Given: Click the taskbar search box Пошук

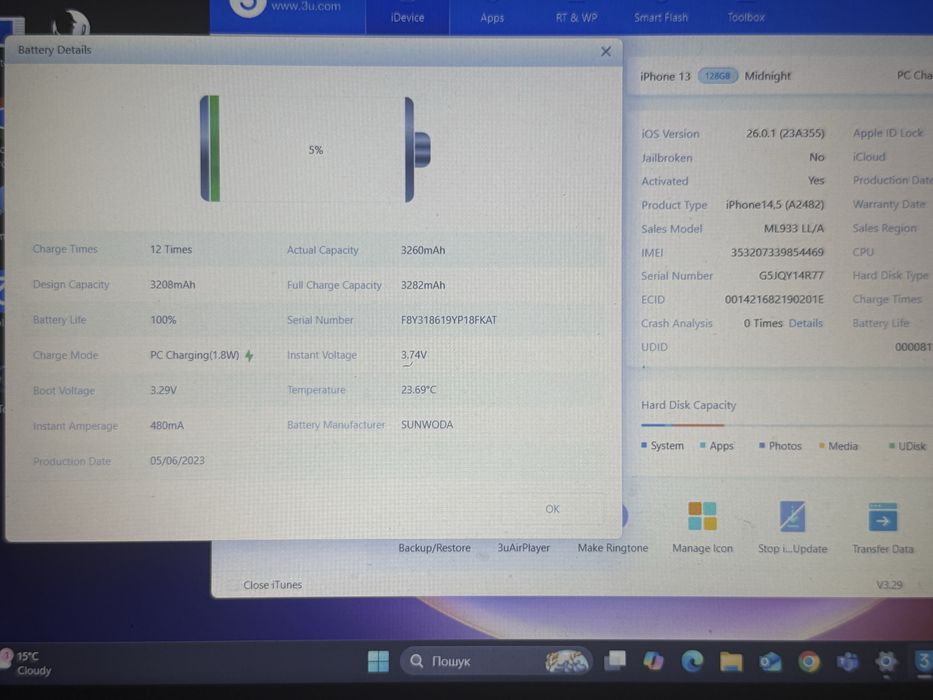Looking at the screenshot, I should [x=497, y=661].
